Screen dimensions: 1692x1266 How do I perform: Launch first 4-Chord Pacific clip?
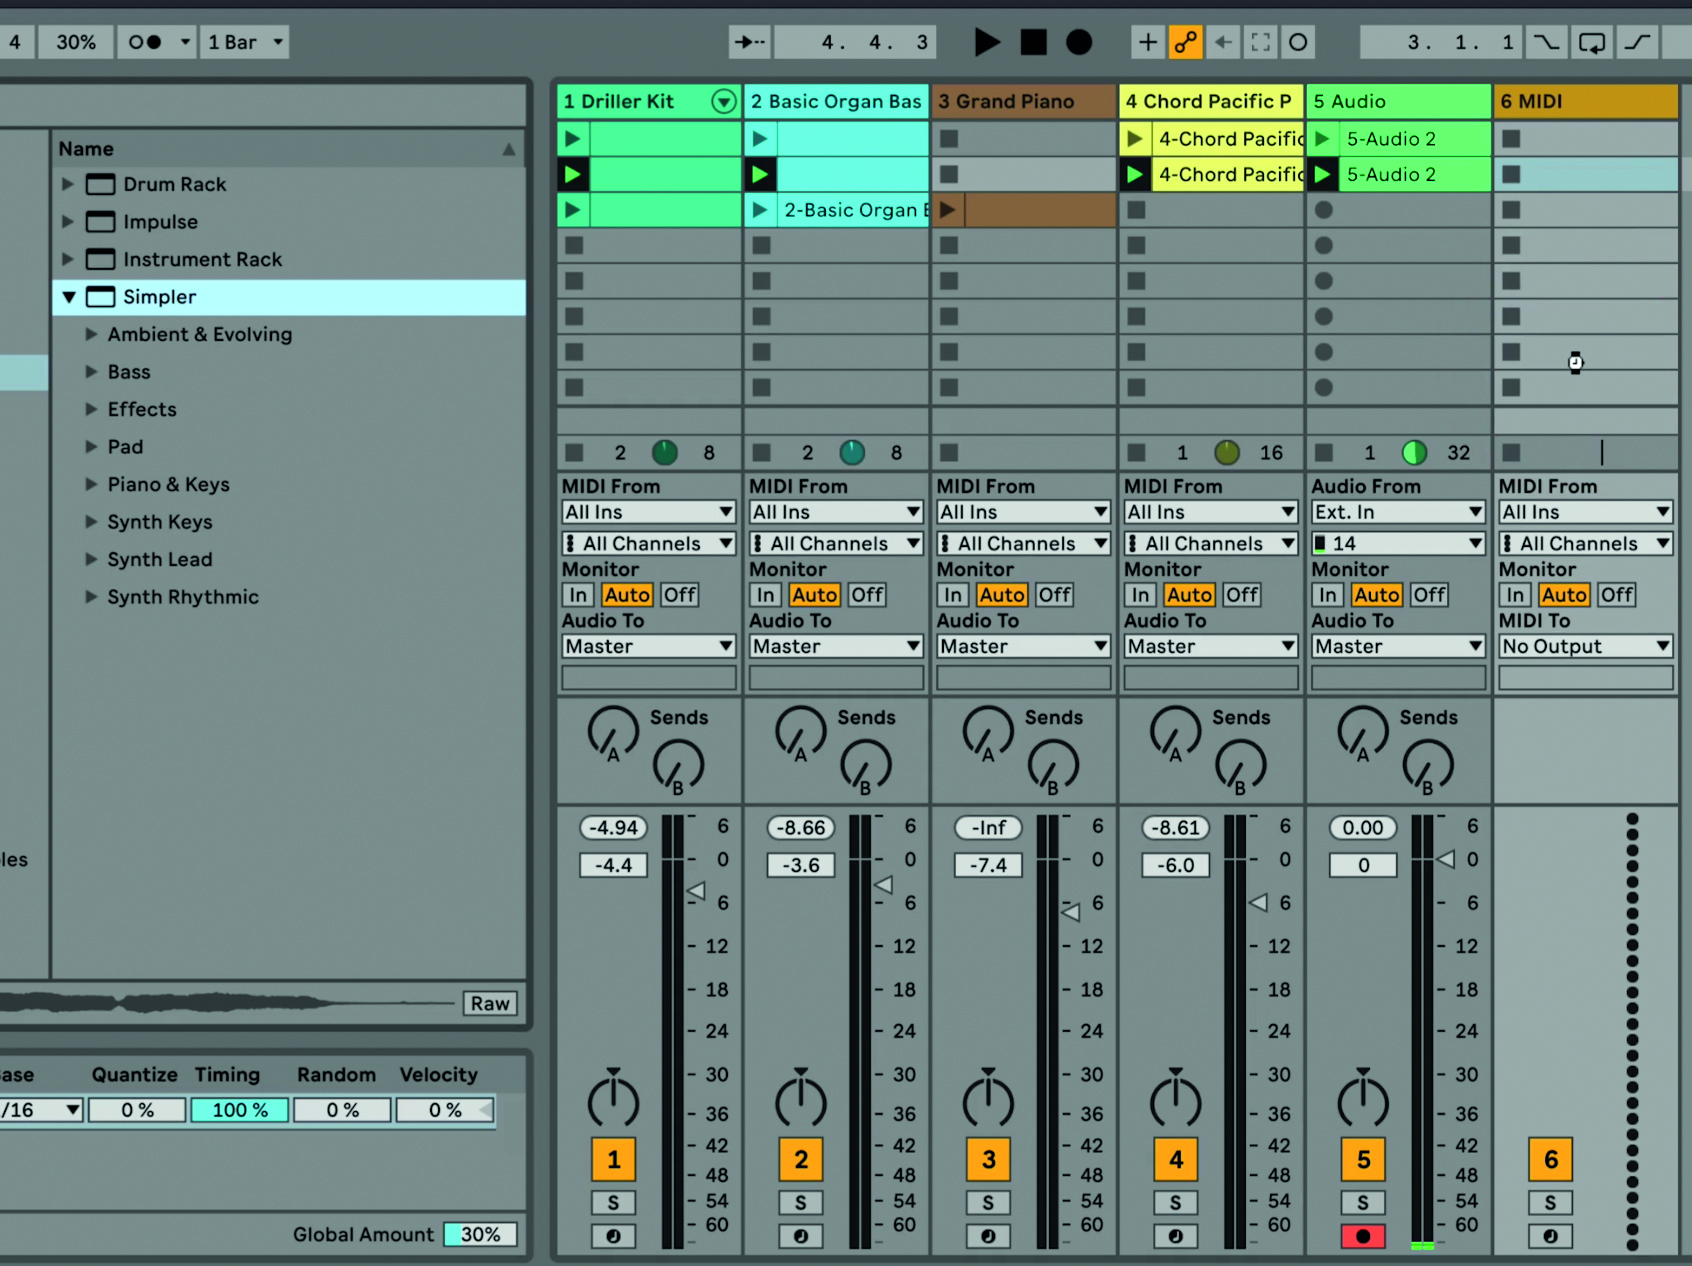point(1135,138)
